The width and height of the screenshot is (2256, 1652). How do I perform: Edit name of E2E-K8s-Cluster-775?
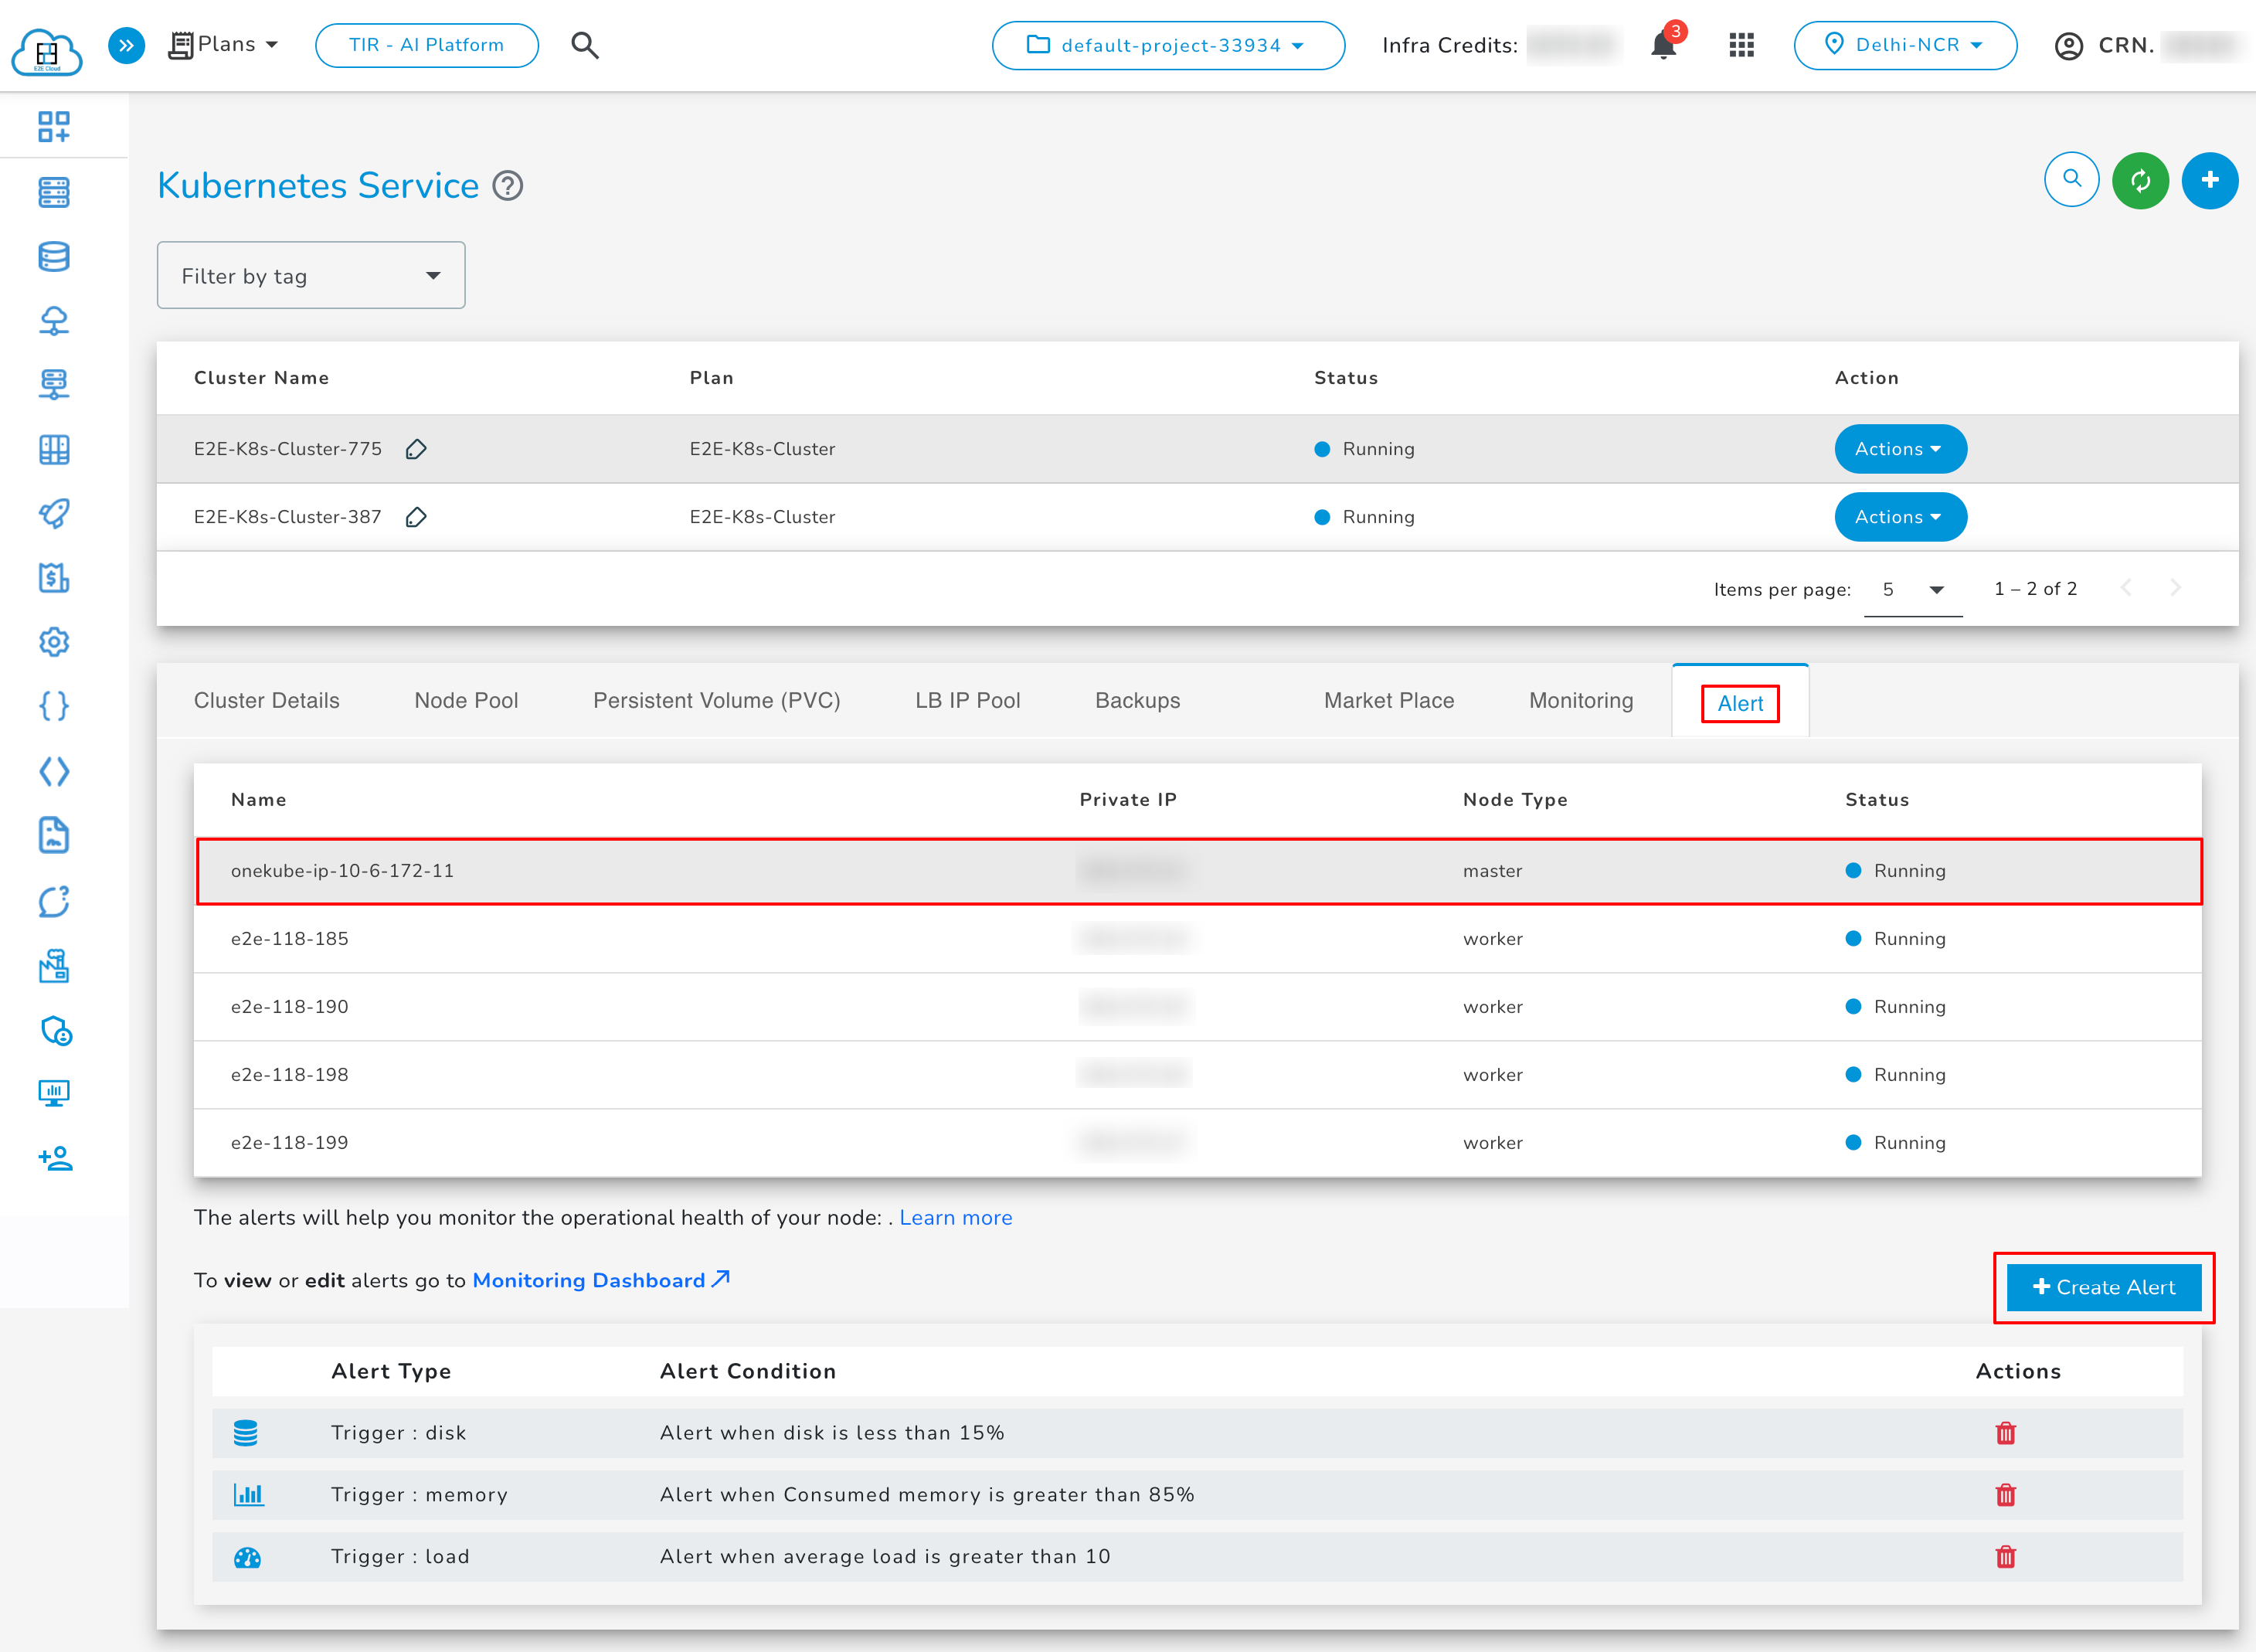point(417,449)
